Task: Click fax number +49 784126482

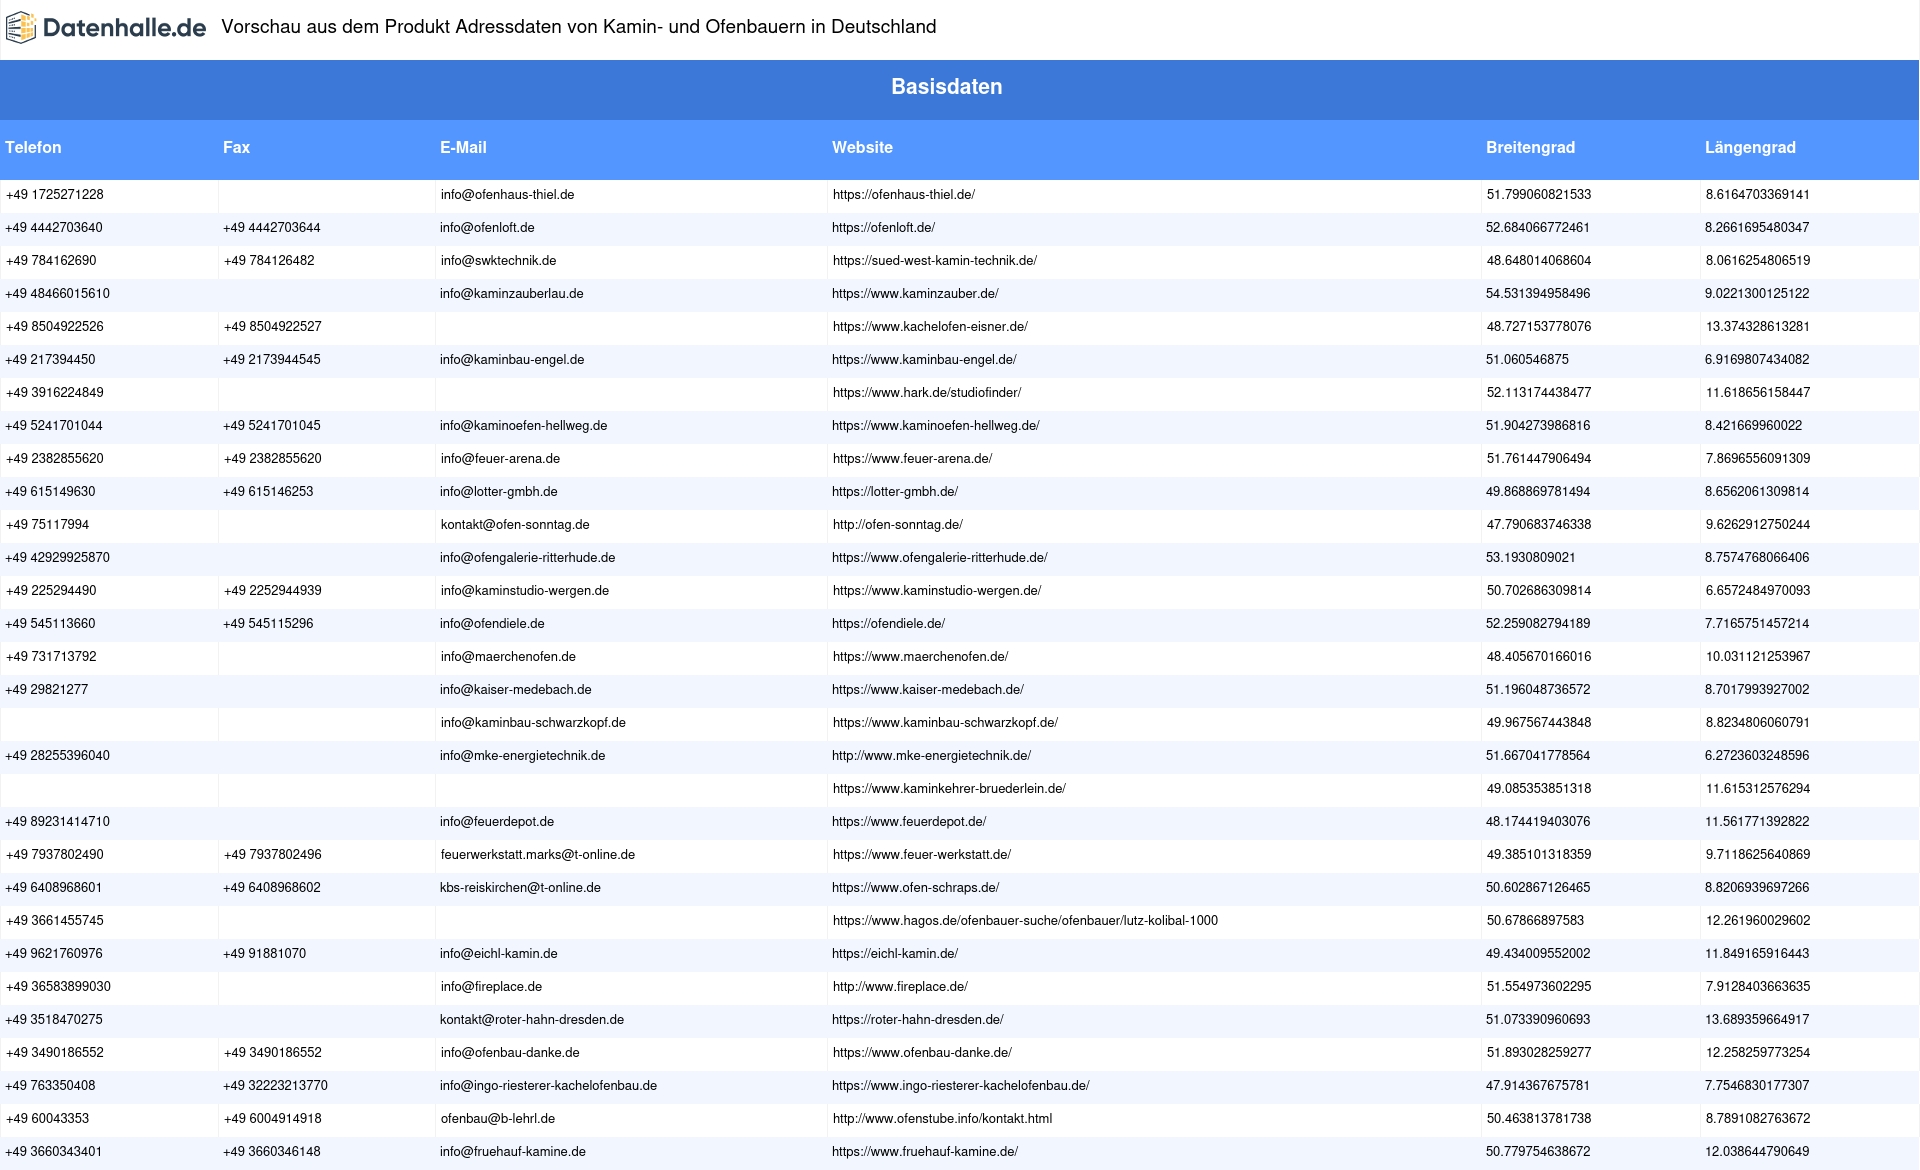Action: click(269, 261)
